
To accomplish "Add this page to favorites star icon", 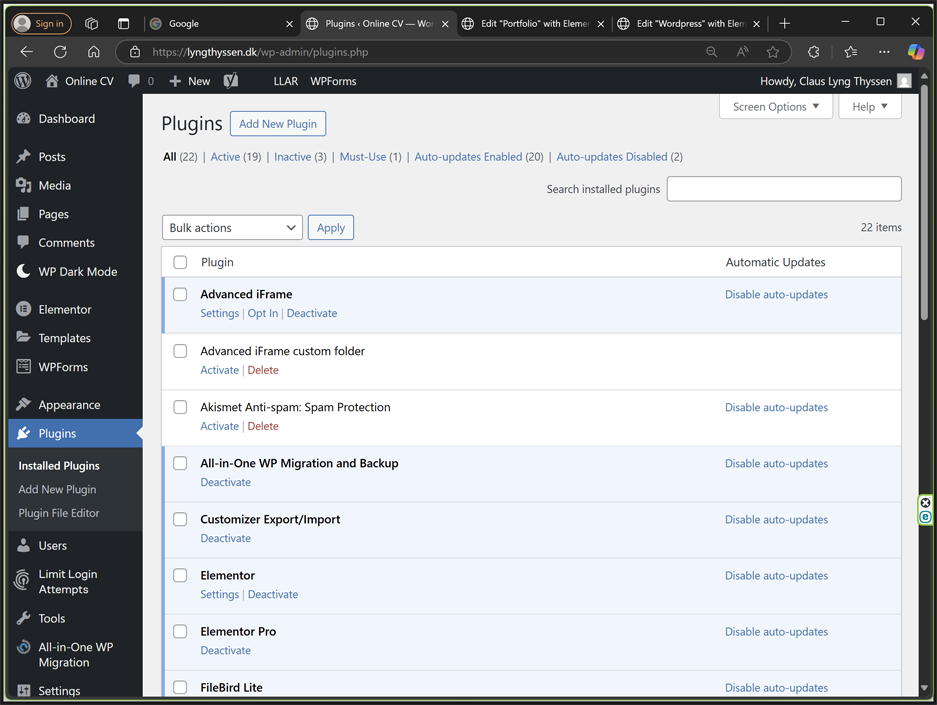I will pos(773,52).
